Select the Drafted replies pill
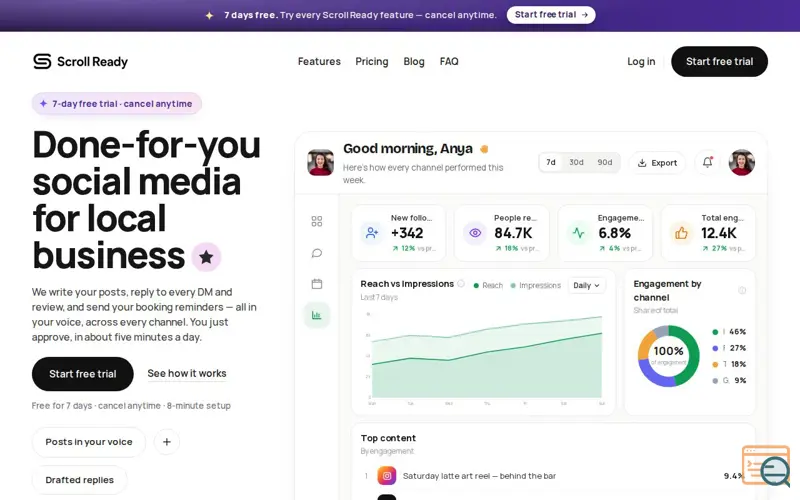Viewport: 800px width, 500px height. (80, 480)
